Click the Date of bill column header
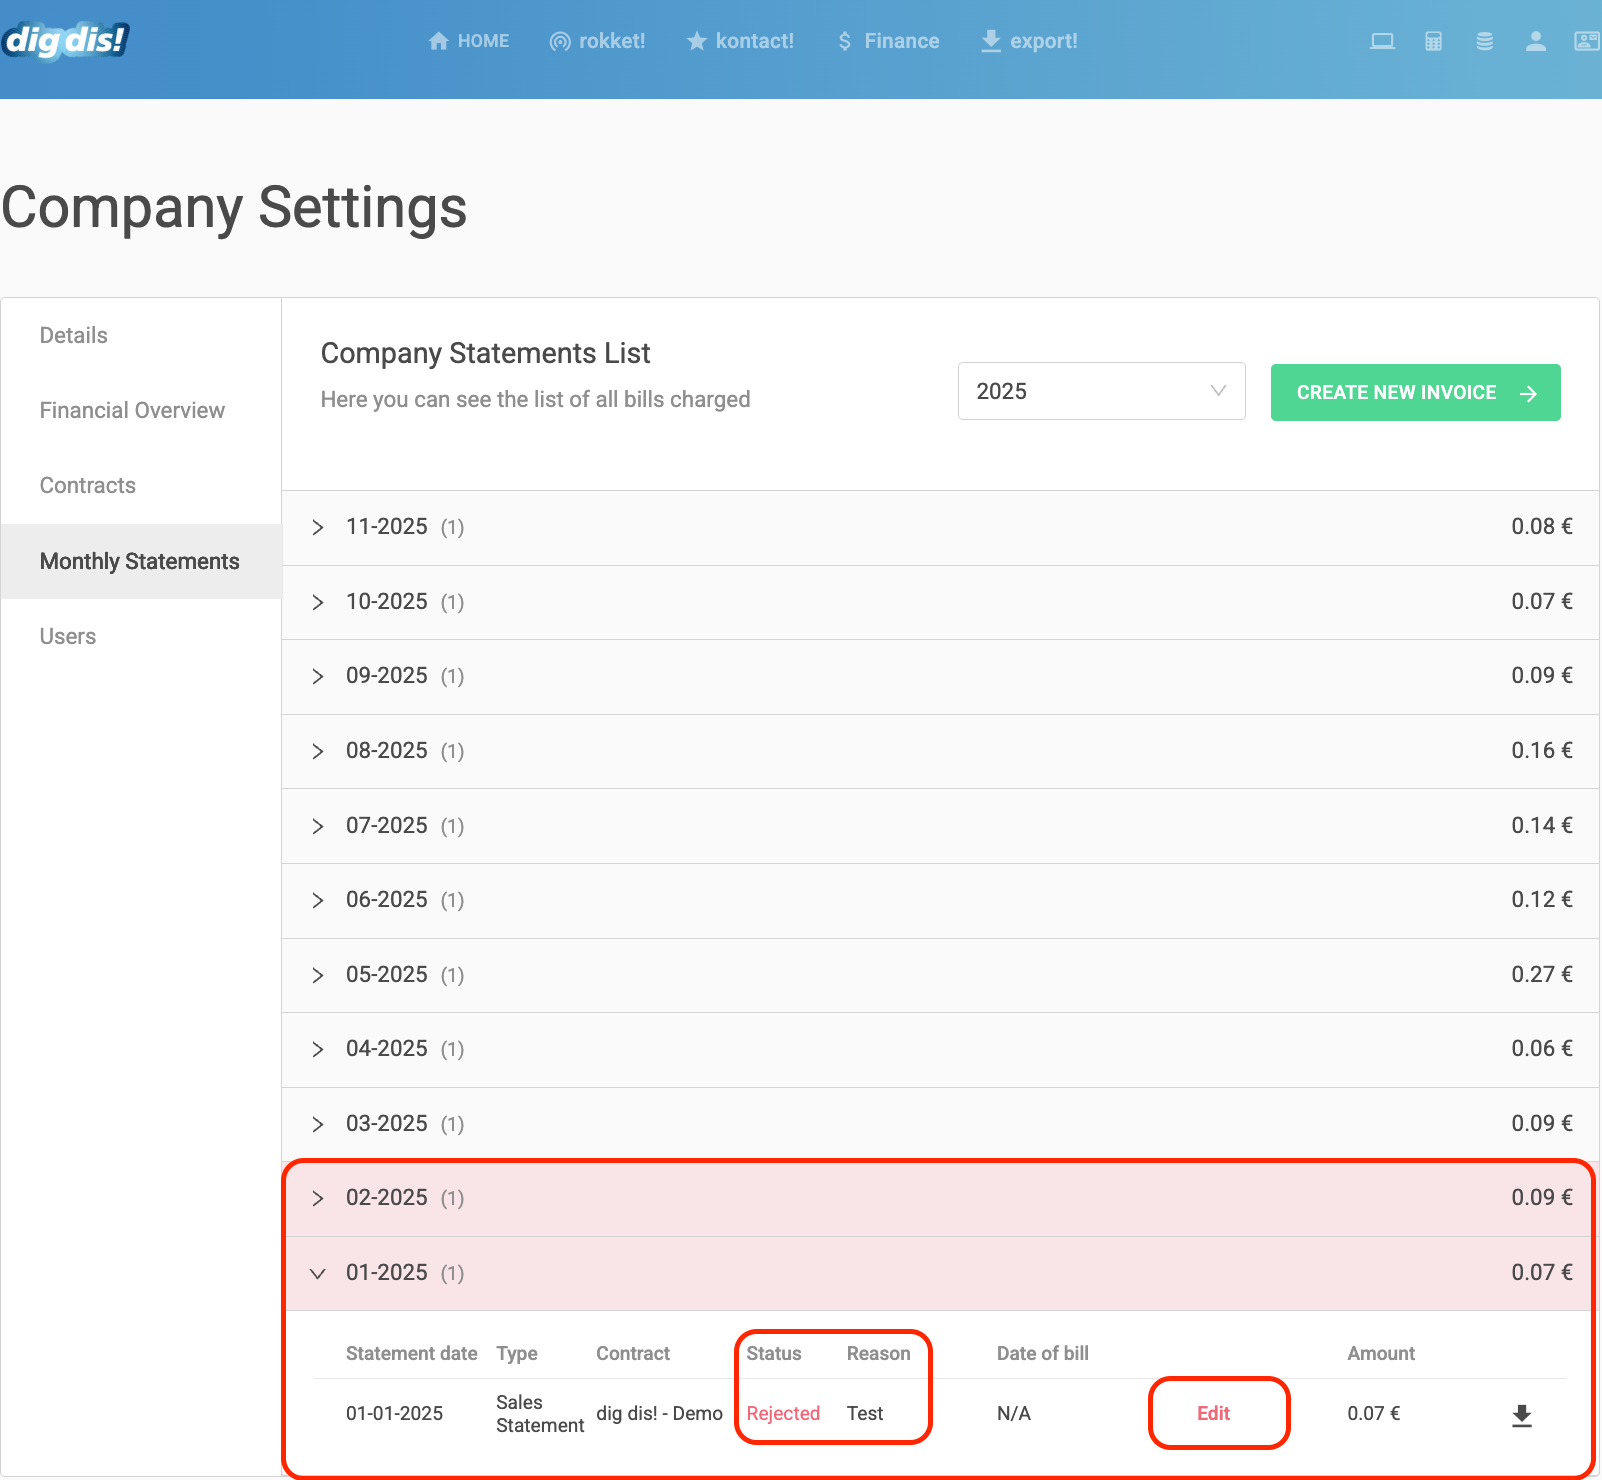Image resolution: width=1602 pixels, height=1480 pixels. (1043, 1354)
